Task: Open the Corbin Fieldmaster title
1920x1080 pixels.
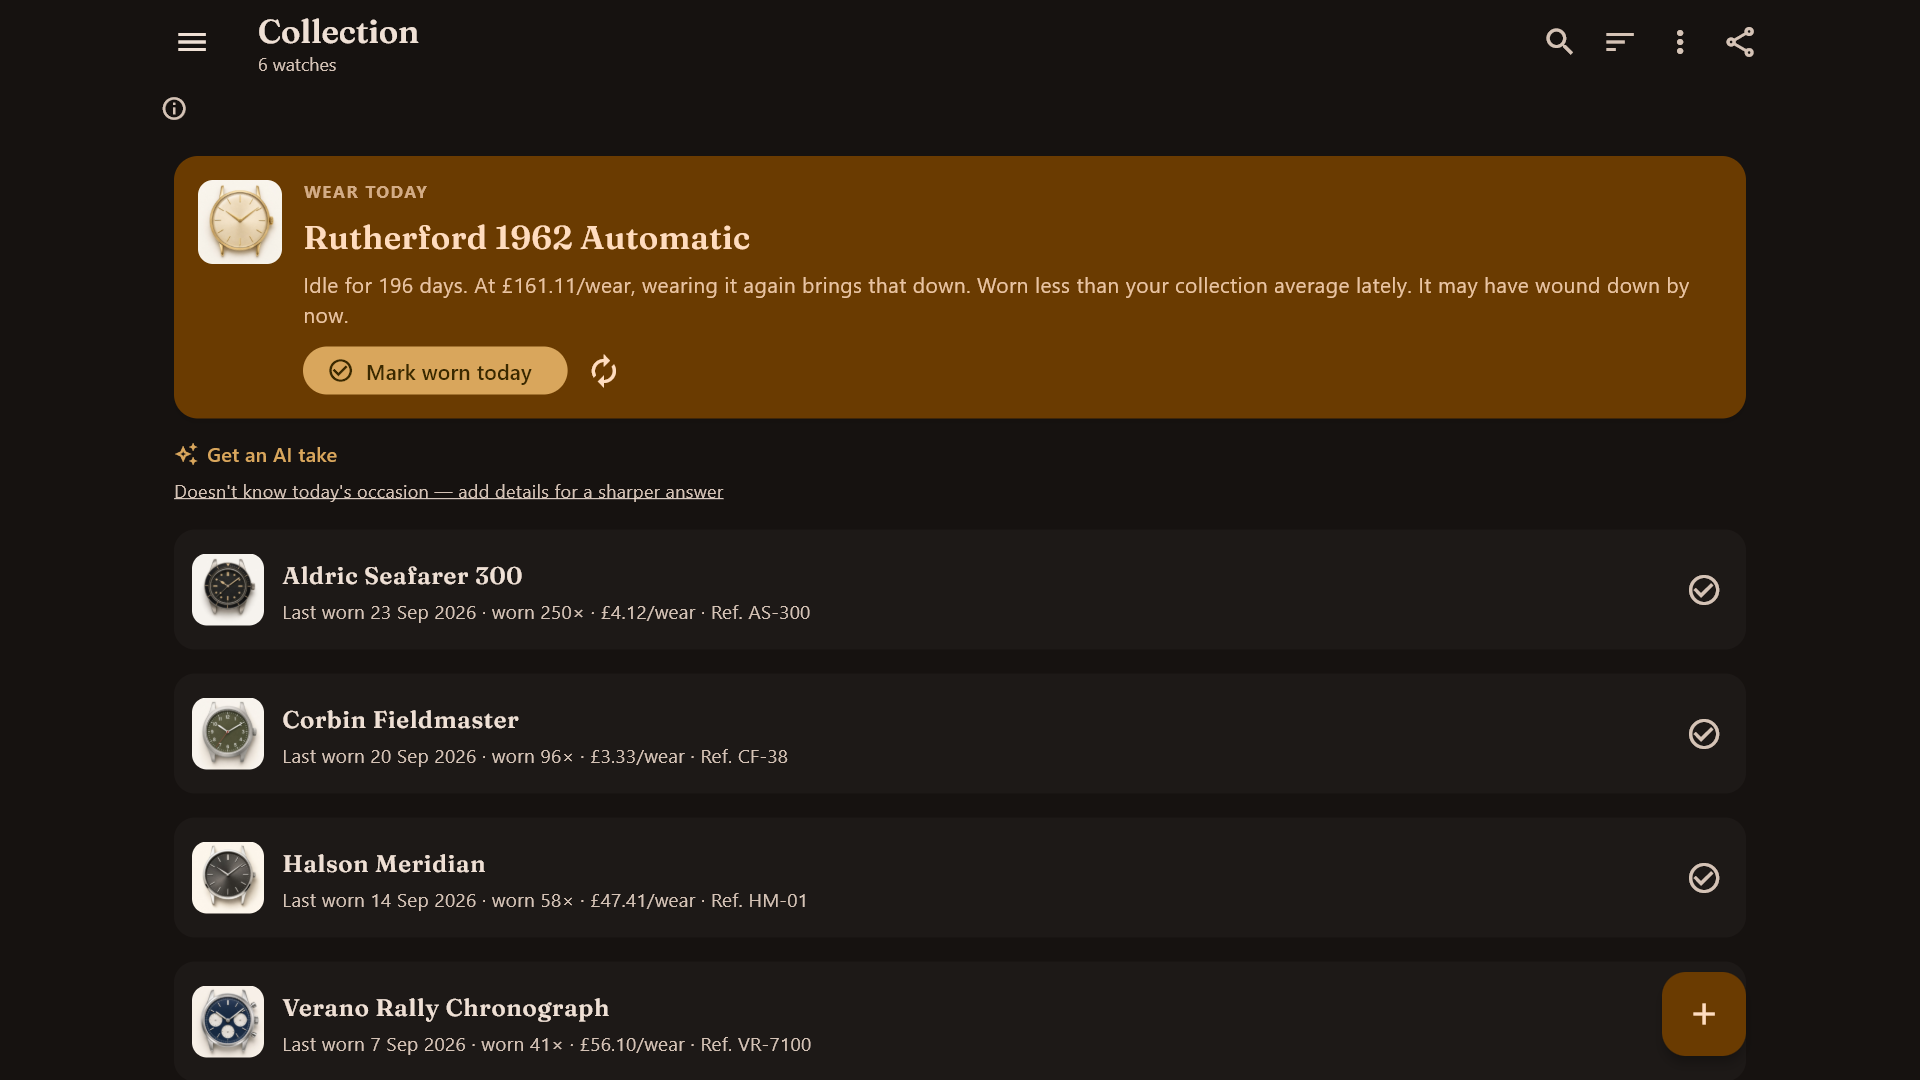Action: pos(400,720)
